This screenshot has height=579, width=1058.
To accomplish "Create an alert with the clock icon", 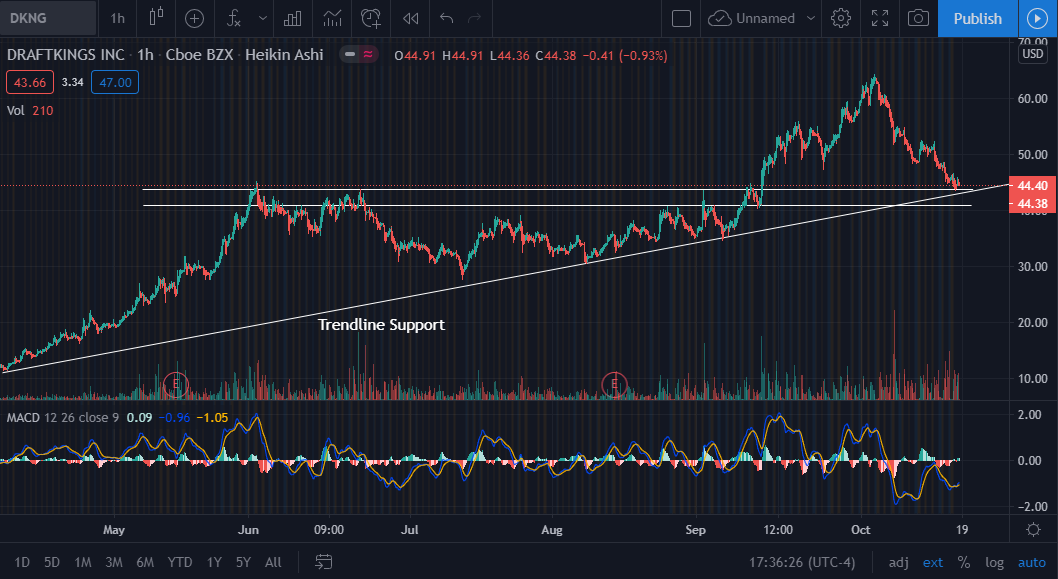I will (371, 18).
